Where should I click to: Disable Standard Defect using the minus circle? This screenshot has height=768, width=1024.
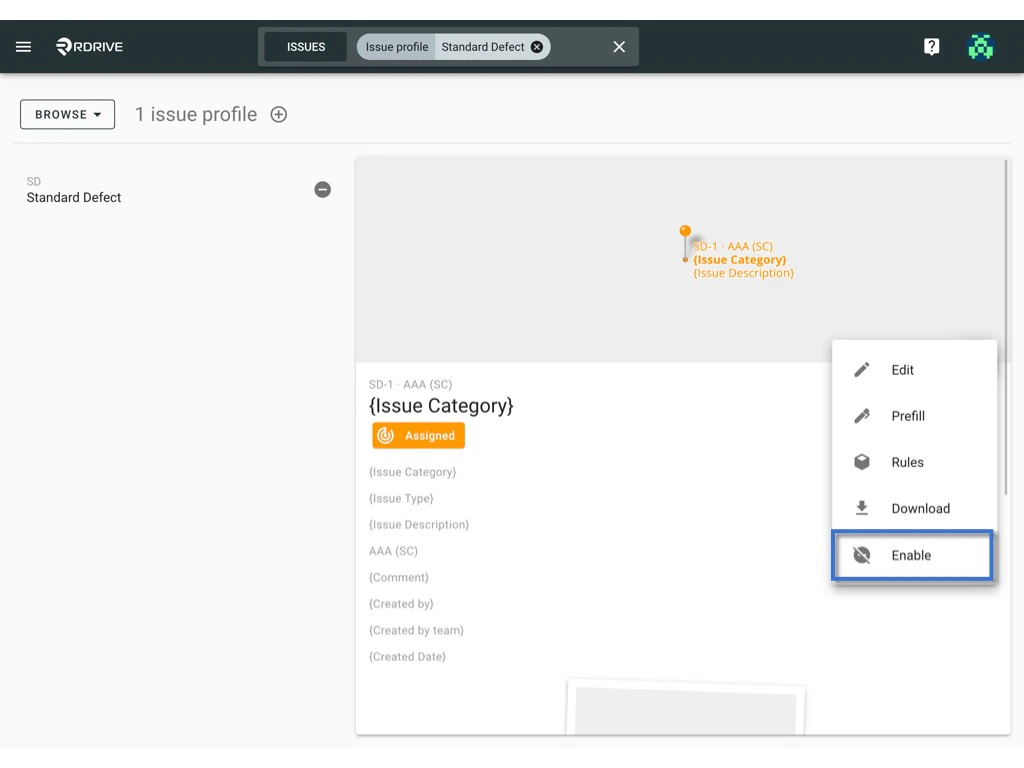tap(322, 189)
